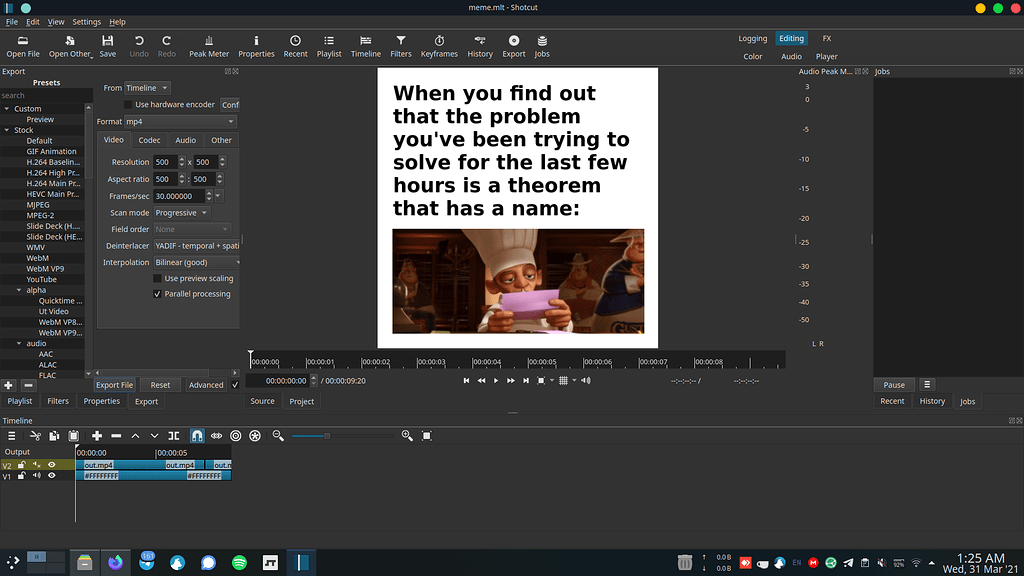Uncheck Parallel processing checkbox
Image resolution: width=1024 pixels, height=576 pixels.
coord(157,294)
